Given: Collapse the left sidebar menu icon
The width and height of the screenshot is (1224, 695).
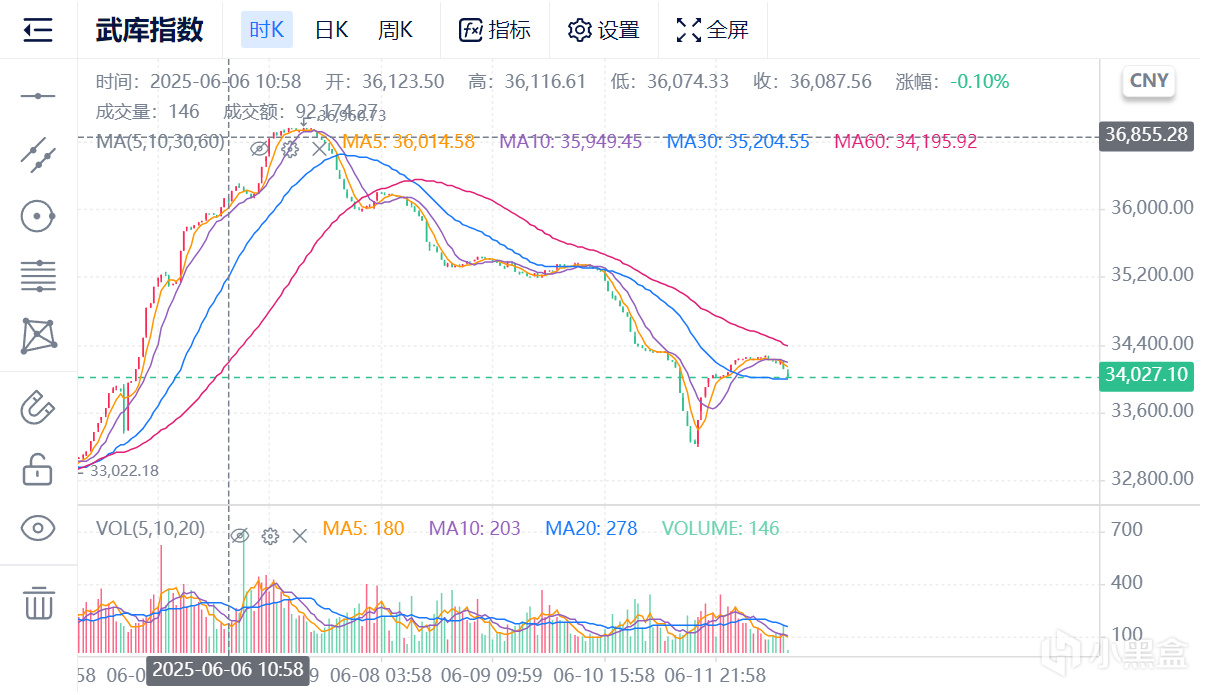Looking at the screenshot, I should point(38,30).
